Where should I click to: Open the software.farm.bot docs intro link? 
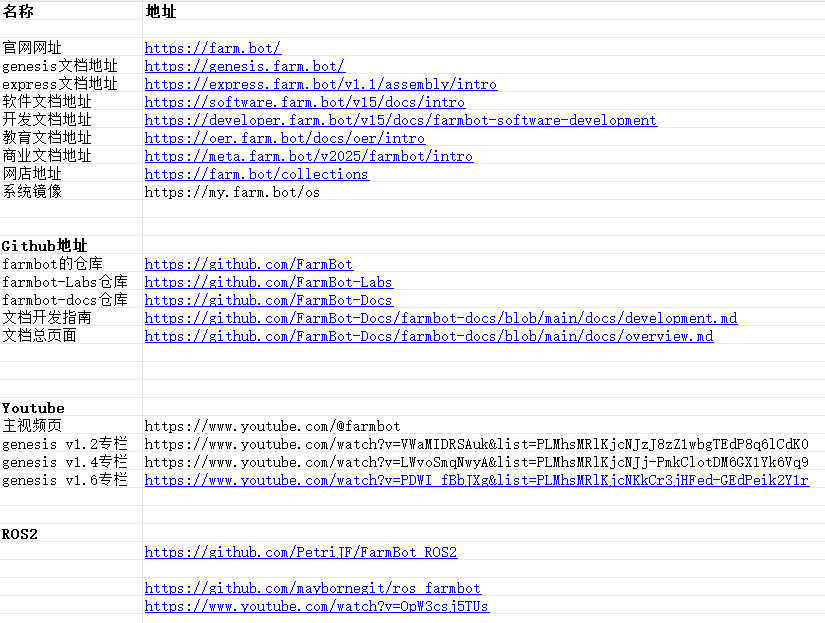tap(304, 102)
